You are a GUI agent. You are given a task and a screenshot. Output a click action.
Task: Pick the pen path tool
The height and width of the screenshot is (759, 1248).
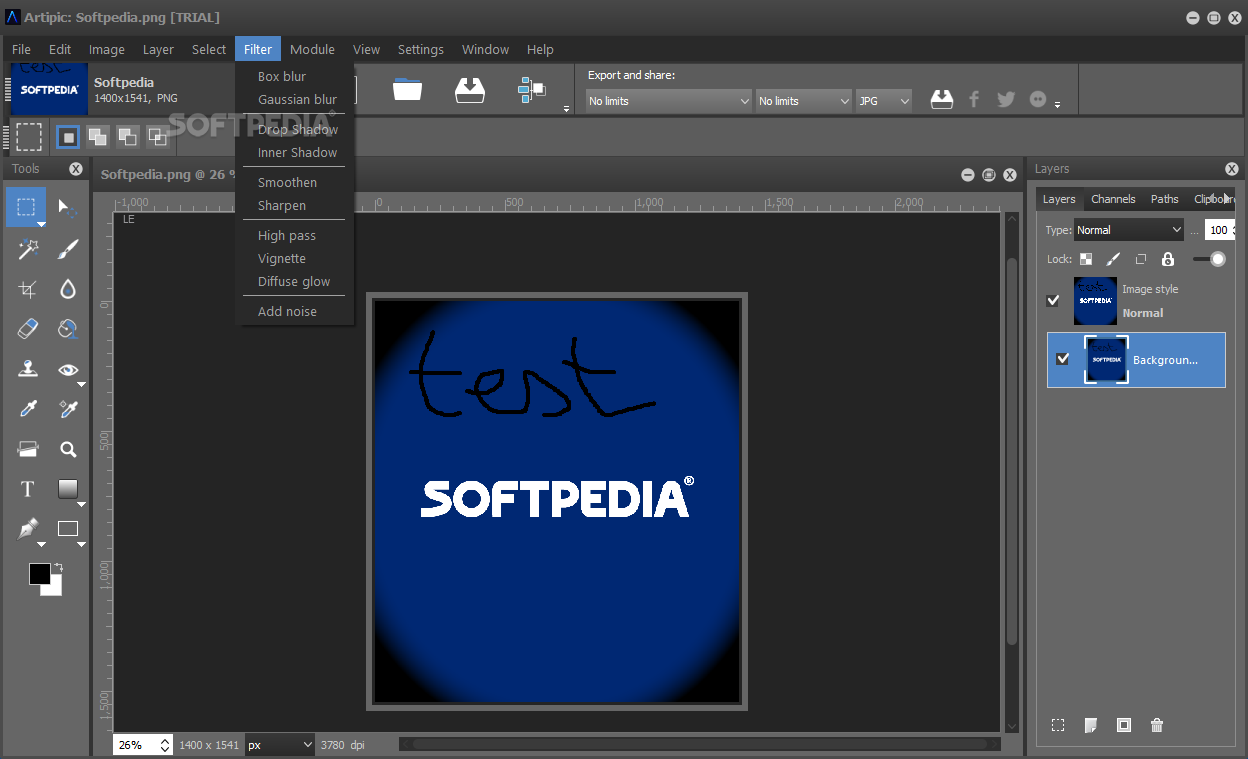pyautogui.click(x=27, y=529)
